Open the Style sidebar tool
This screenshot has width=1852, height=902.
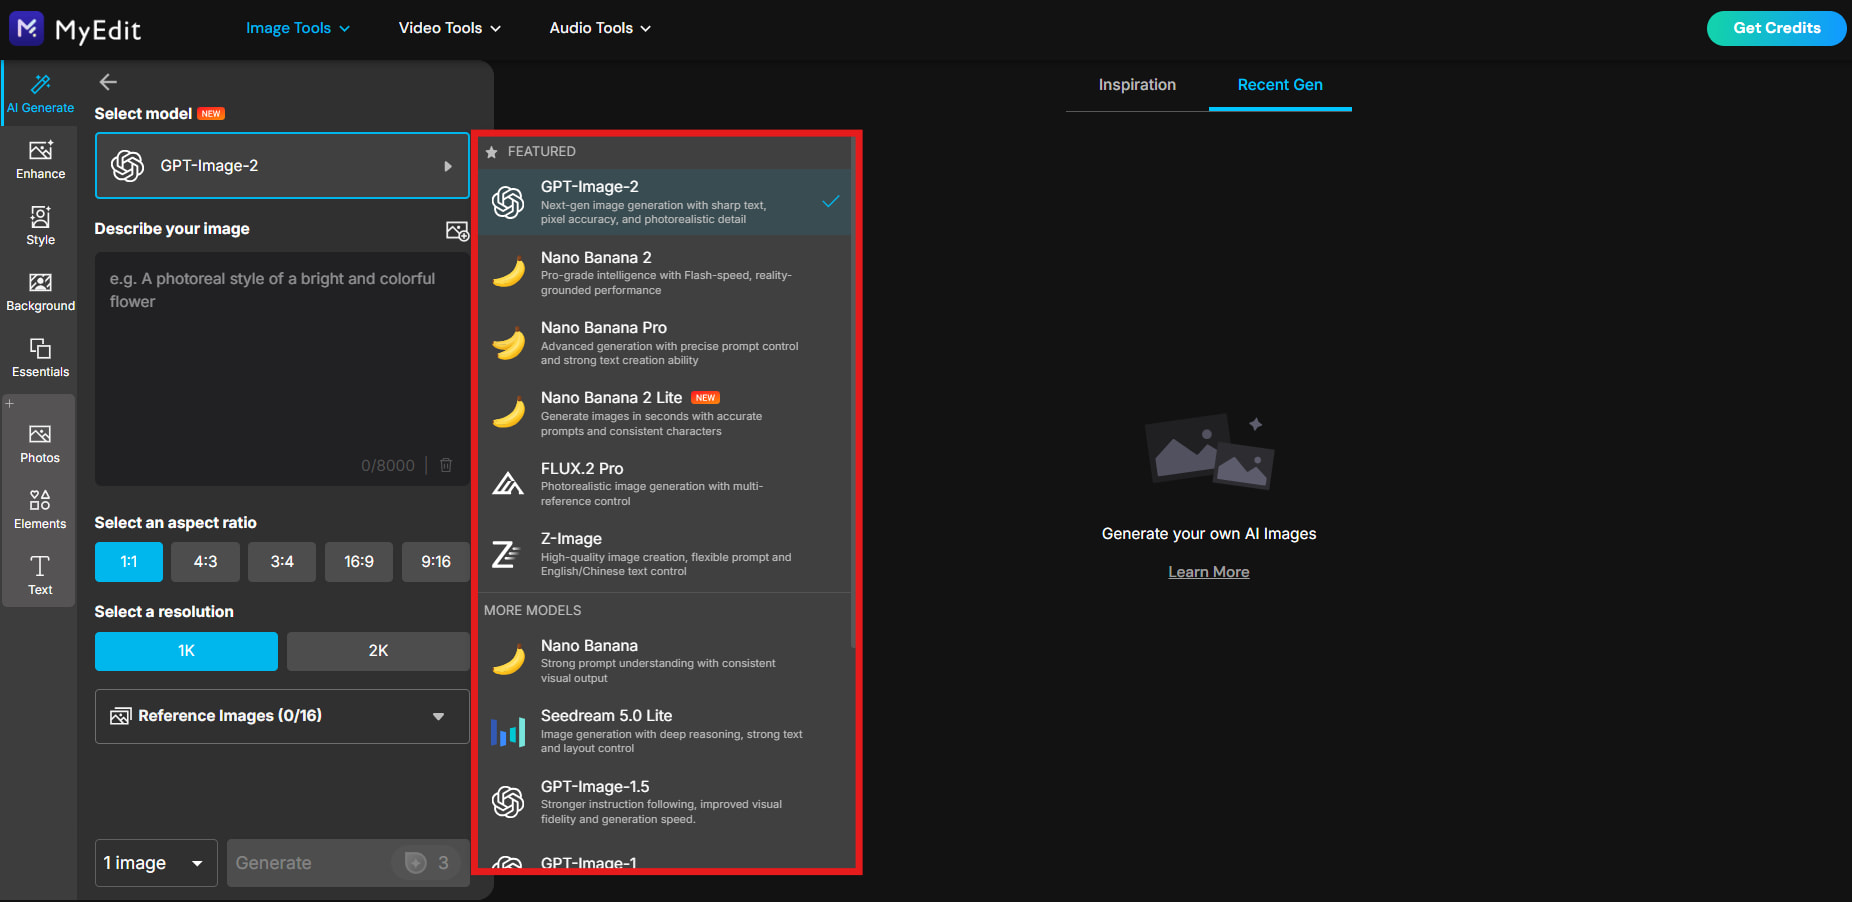click(x=40, y=226)
